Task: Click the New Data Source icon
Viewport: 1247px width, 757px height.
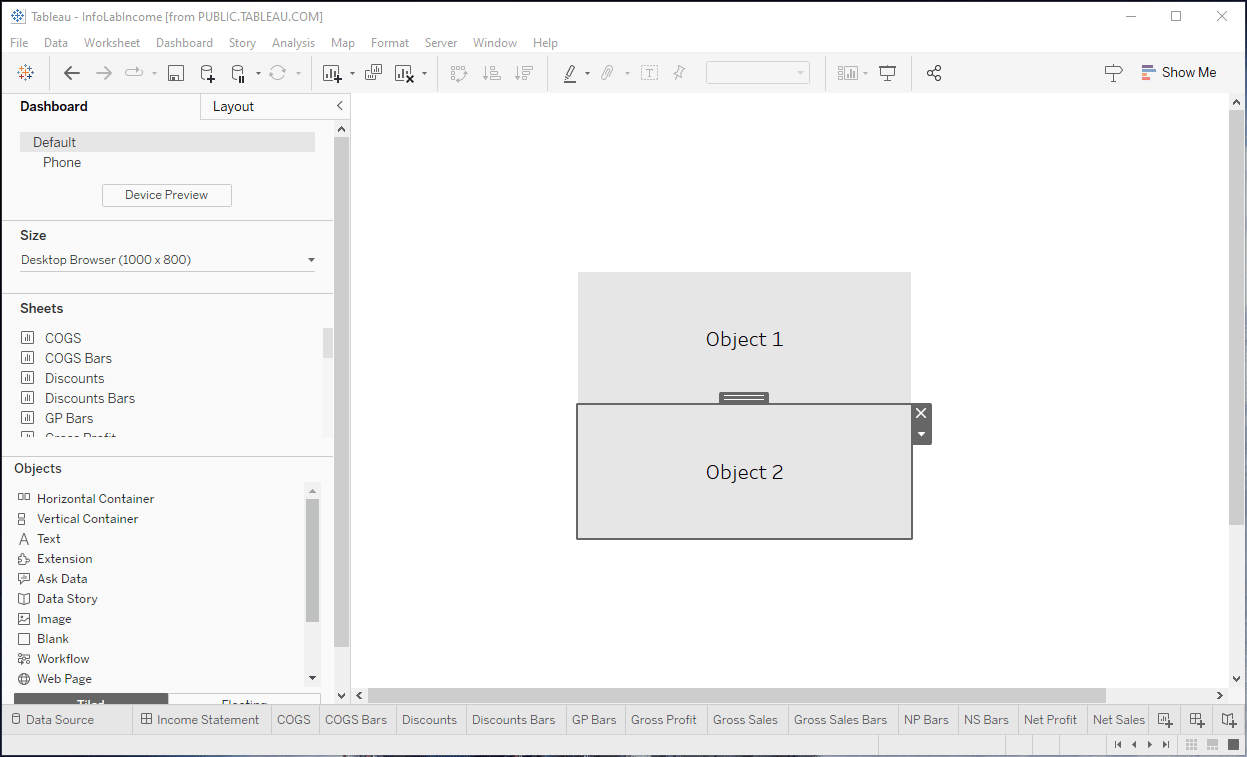Action: point(207,73)
